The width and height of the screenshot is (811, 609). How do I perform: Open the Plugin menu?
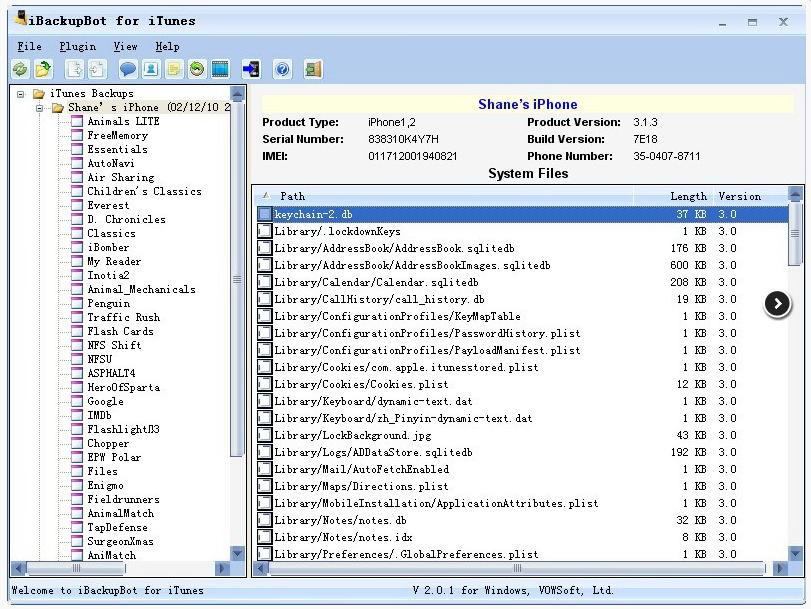(78, 46)
